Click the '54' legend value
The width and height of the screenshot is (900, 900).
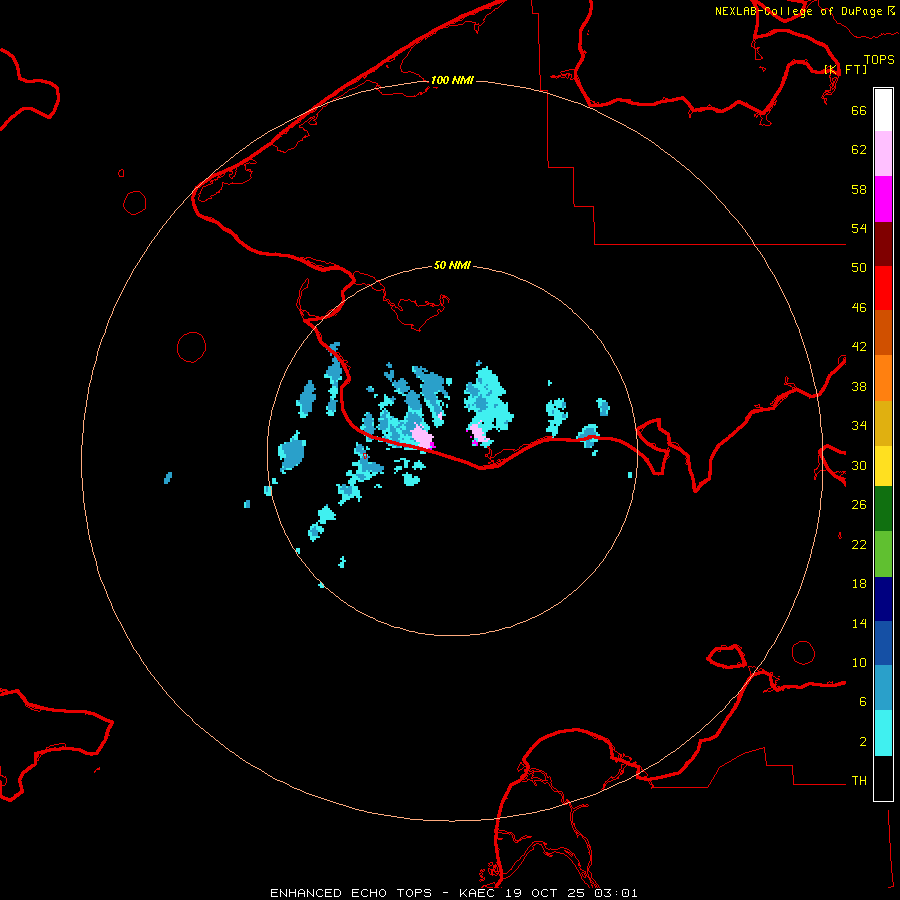point(859,228)
